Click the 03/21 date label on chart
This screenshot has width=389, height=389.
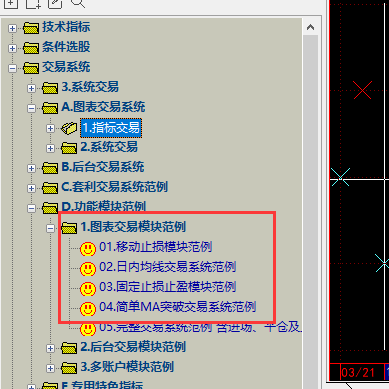click(x=358, y=373)
